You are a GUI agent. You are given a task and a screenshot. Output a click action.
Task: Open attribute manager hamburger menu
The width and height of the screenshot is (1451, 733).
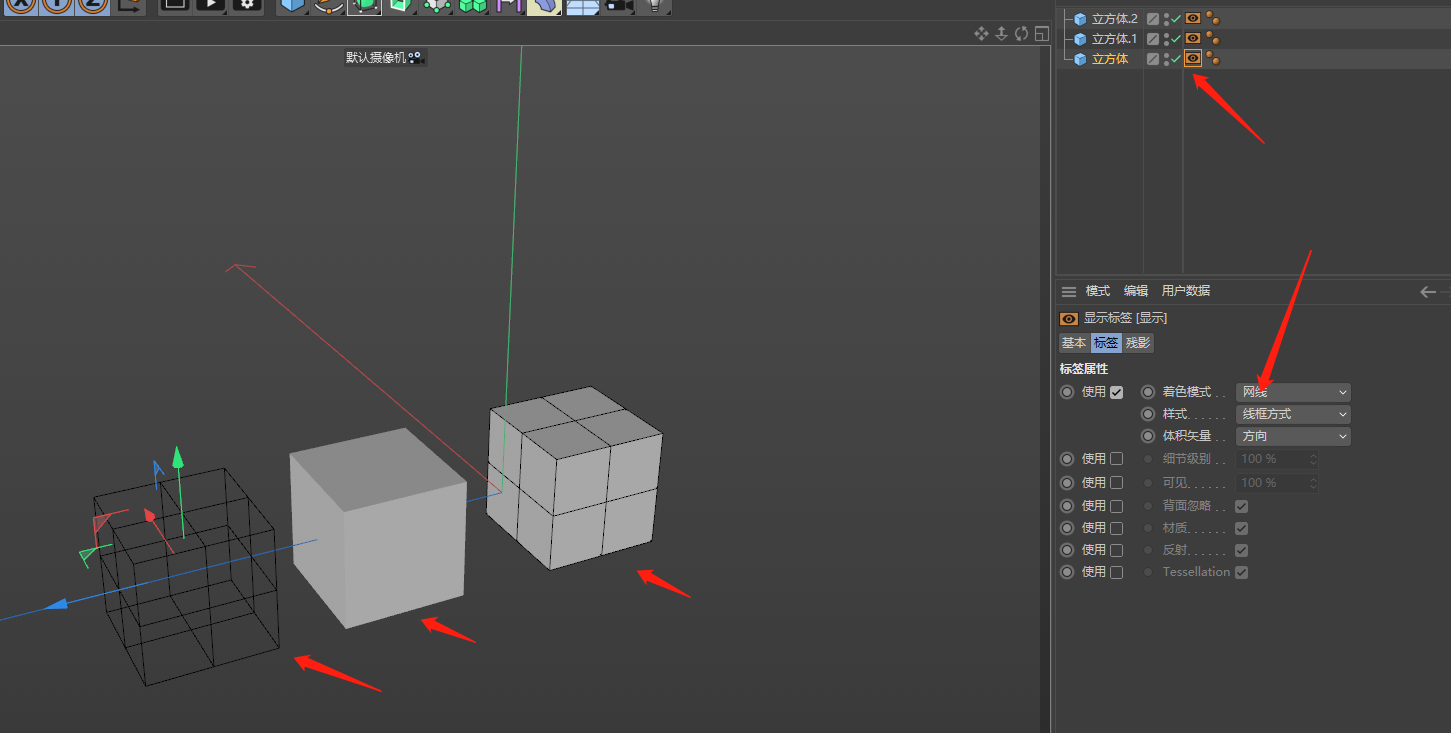click(x=1069, y=291)
